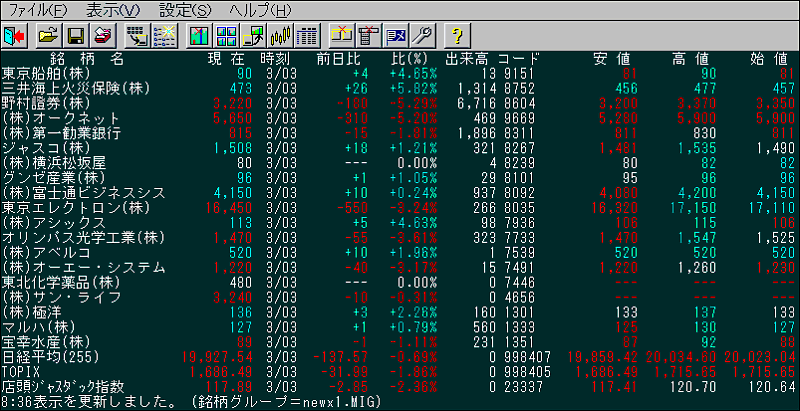Click the table column icon with red X
Screen dimensions: 800x411
point(369,36)
